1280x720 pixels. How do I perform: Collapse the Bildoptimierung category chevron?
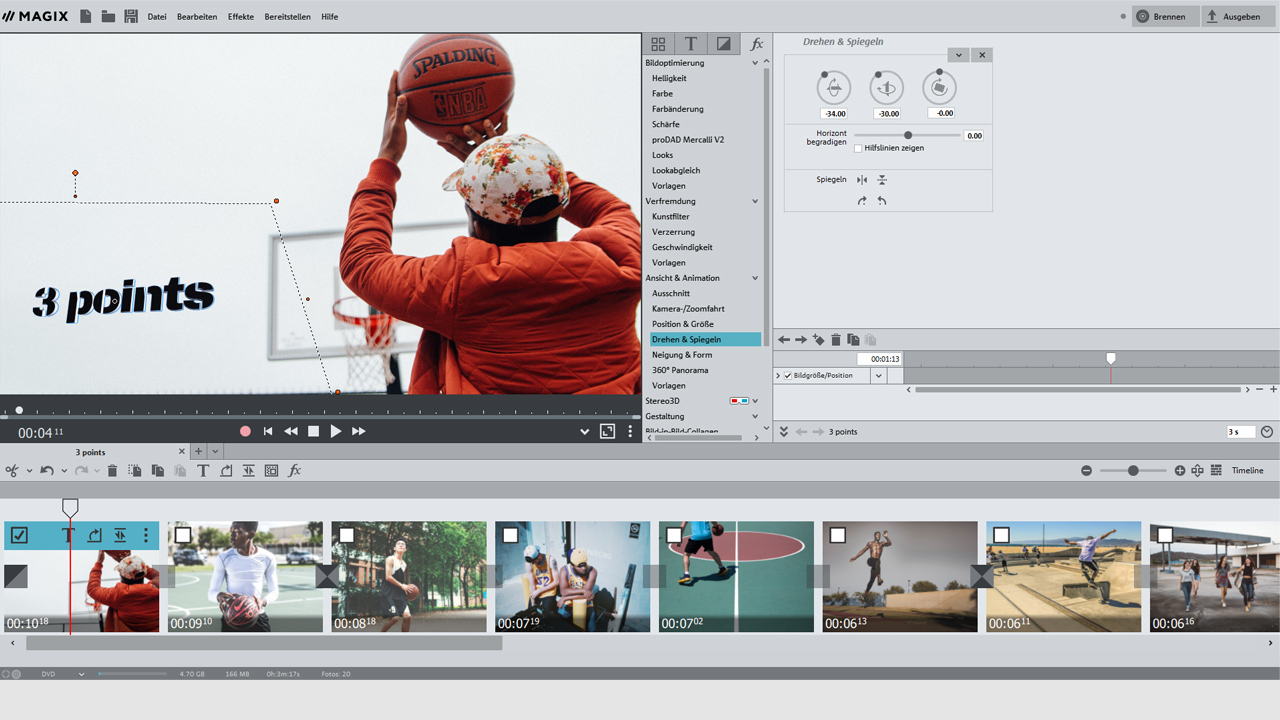(x=755, y=62)
